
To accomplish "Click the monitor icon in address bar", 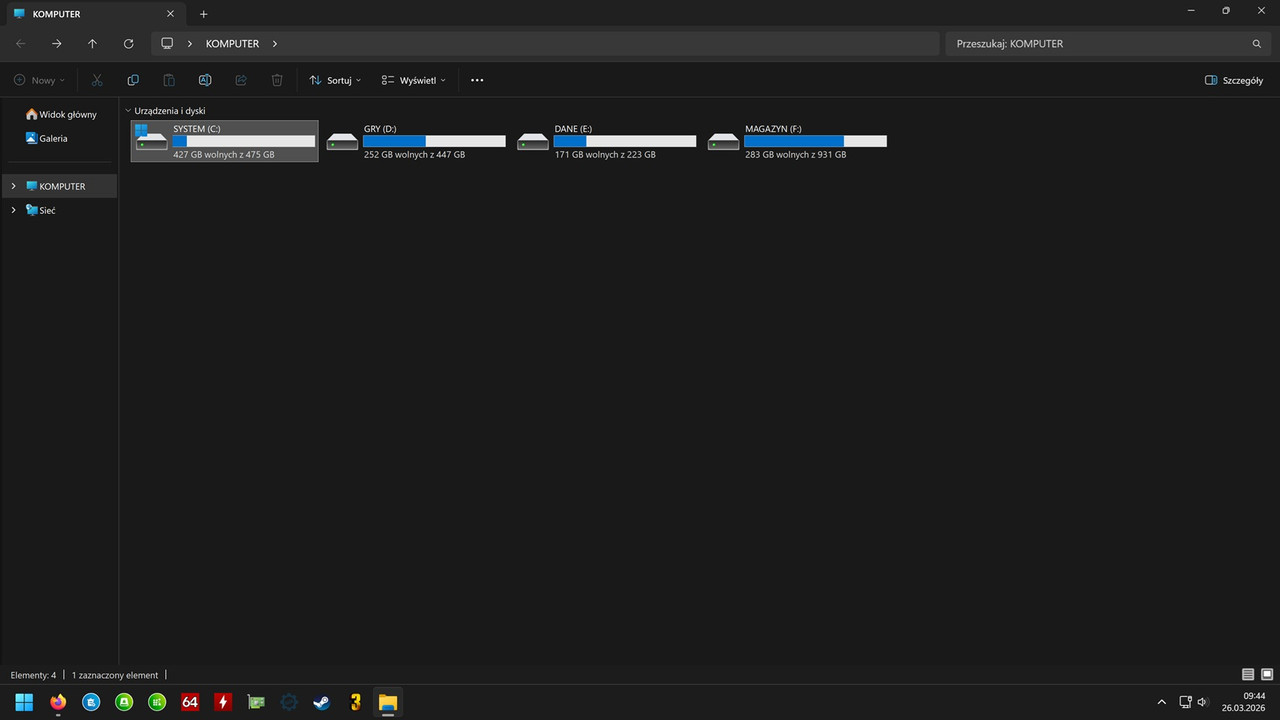I will 167,44.
